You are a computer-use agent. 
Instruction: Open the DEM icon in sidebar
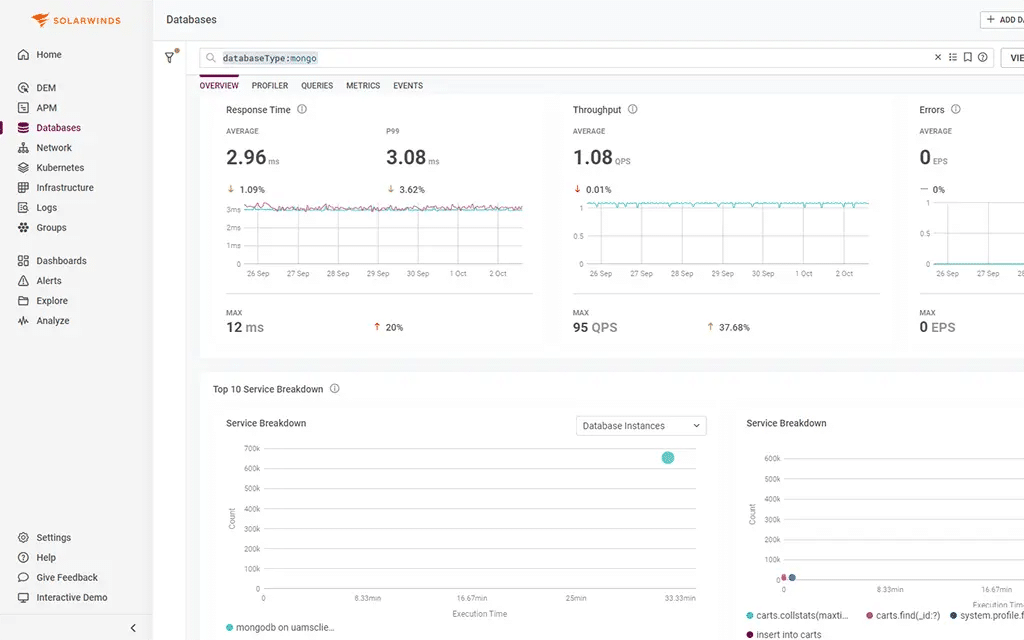(24, 88)
